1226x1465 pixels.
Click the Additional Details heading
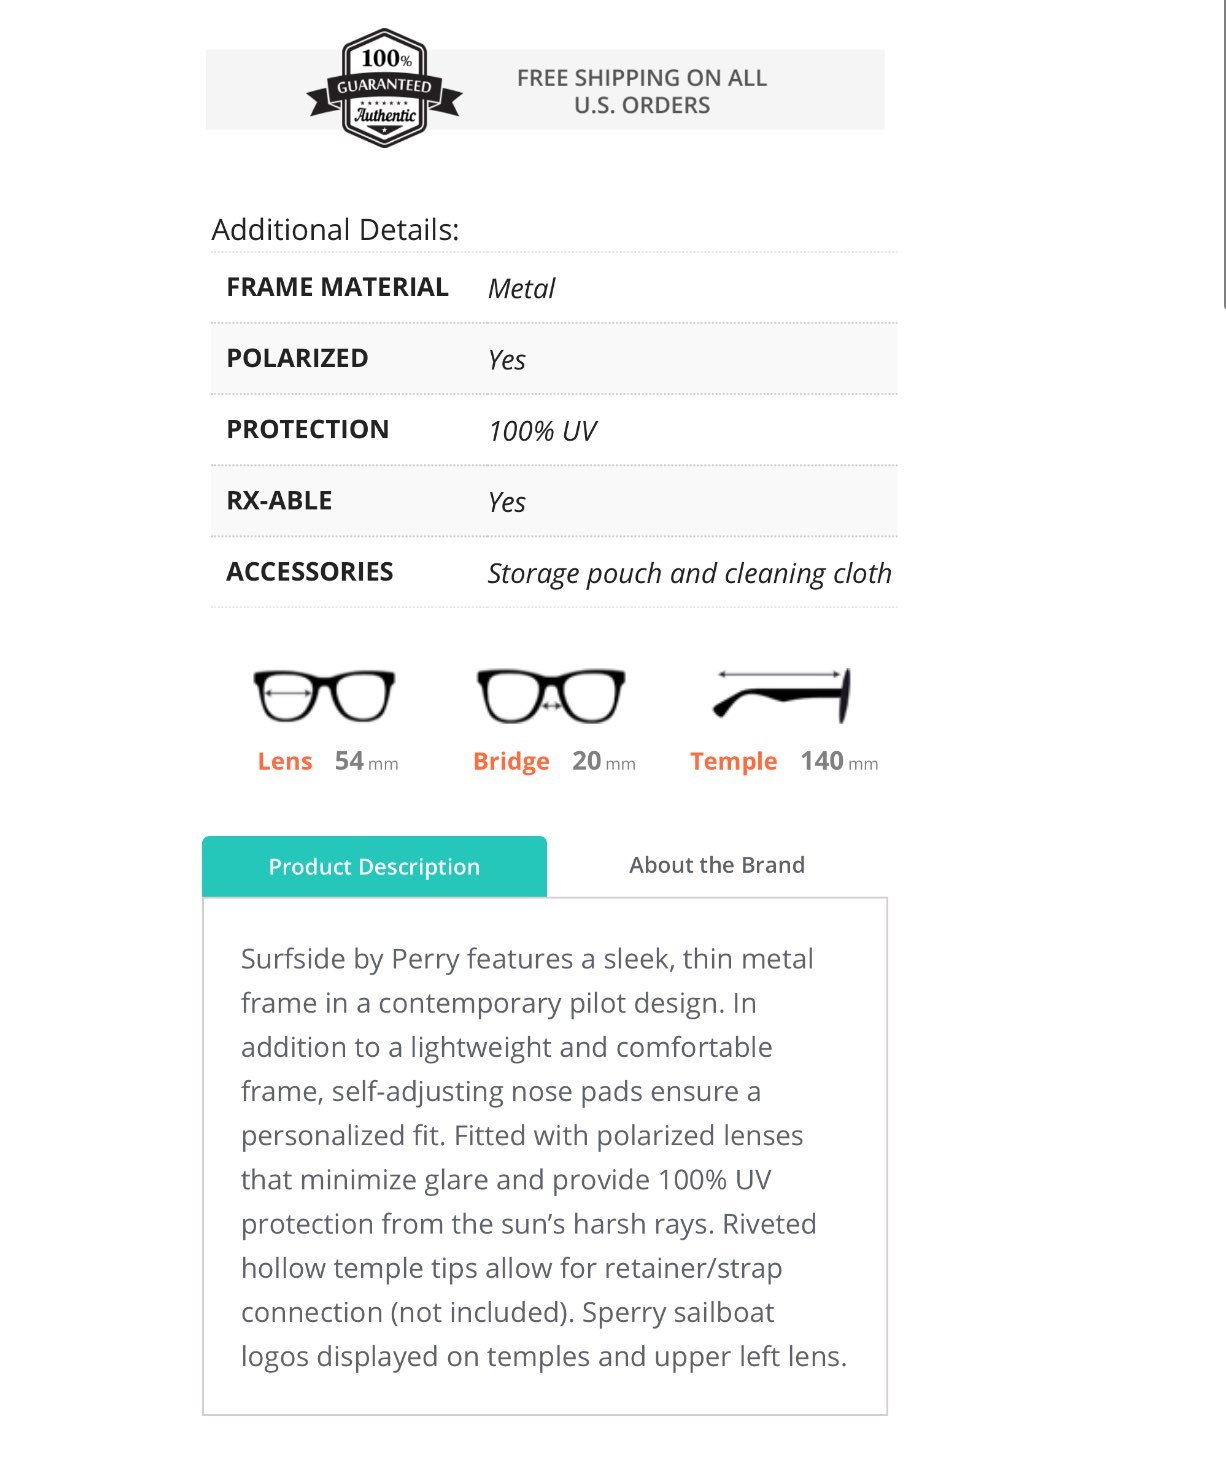pyautogui.click(x=335, y=230)
